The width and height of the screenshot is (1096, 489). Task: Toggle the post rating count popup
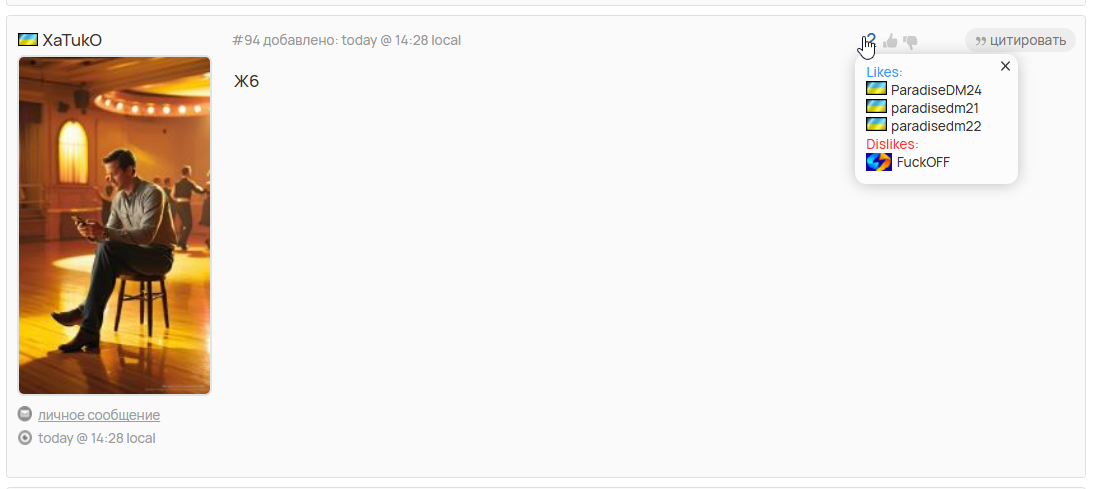click(x=871, y=40)
